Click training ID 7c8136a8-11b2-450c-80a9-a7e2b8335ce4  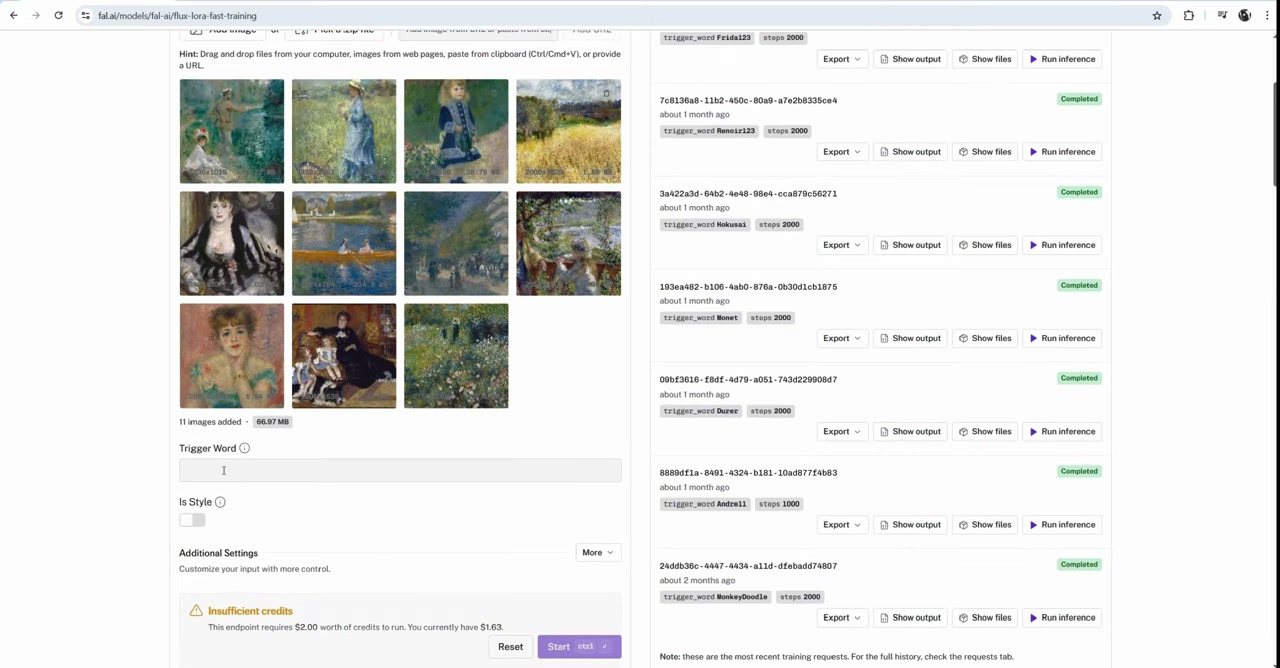(748, 100)
